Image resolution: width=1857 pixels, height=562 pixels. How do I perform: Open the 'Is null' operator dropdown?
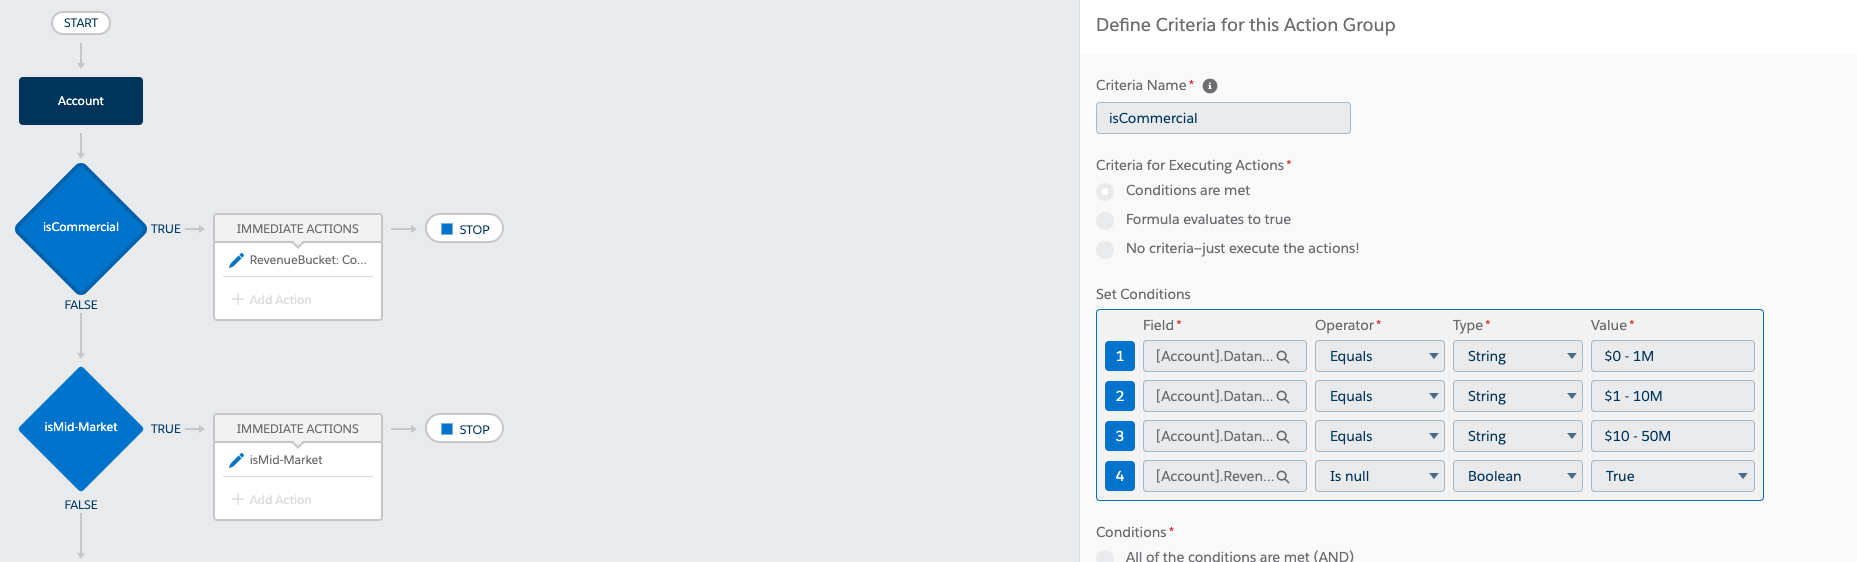[x=1380, y=476]
